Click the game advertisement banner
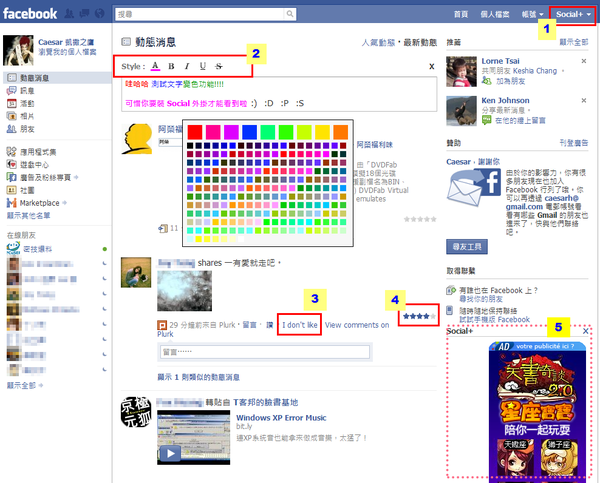Screen dimensions: 600x483 pyautogui.click(x=537, y=413)
